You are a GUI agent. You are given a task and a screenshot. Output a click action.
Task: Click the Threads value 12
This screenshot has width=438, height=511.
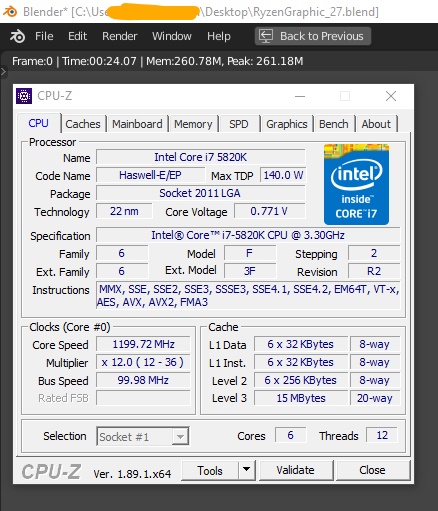point(382,435)
